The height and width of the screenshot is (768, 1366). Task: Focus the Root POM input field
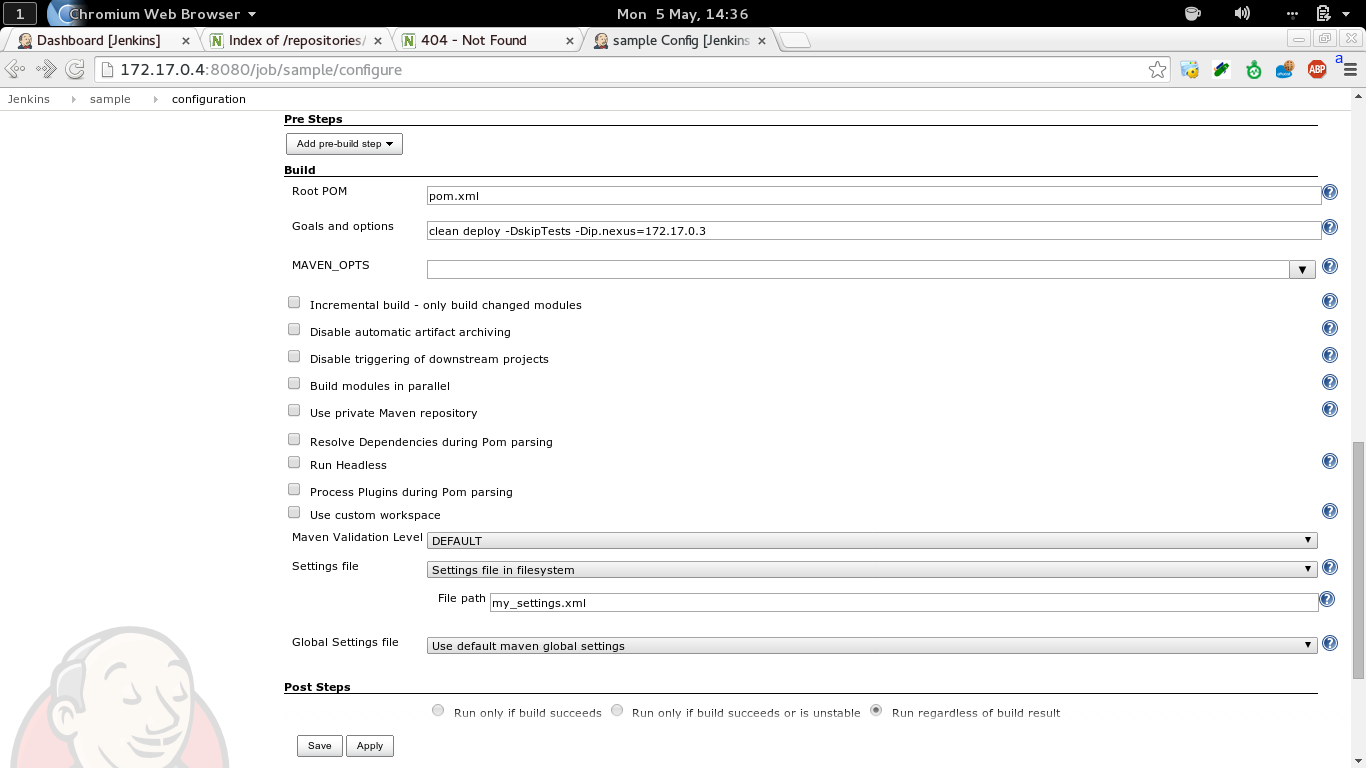pyautogui.click(x=874, y=196)
